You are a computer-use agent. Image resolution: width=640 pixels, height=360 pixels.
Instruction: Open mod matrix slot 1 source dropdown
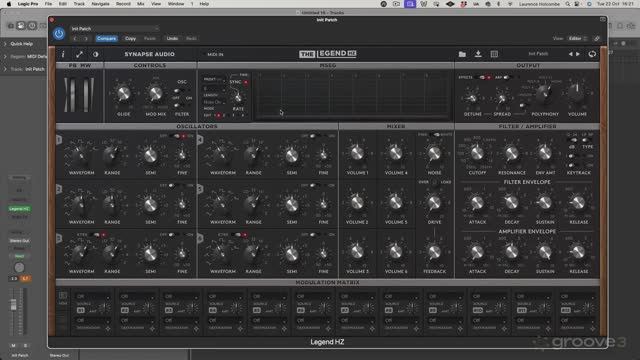pos(93,296)
